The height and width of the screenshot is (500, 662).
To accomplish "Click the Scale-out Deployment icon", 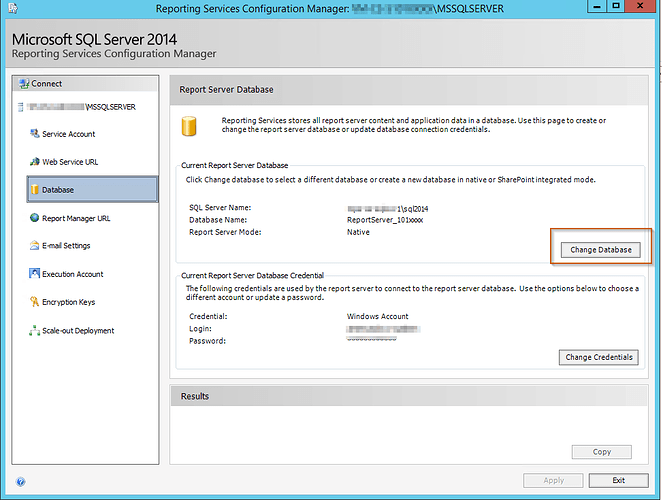I will pyautogui.click(x=35, y=331).
